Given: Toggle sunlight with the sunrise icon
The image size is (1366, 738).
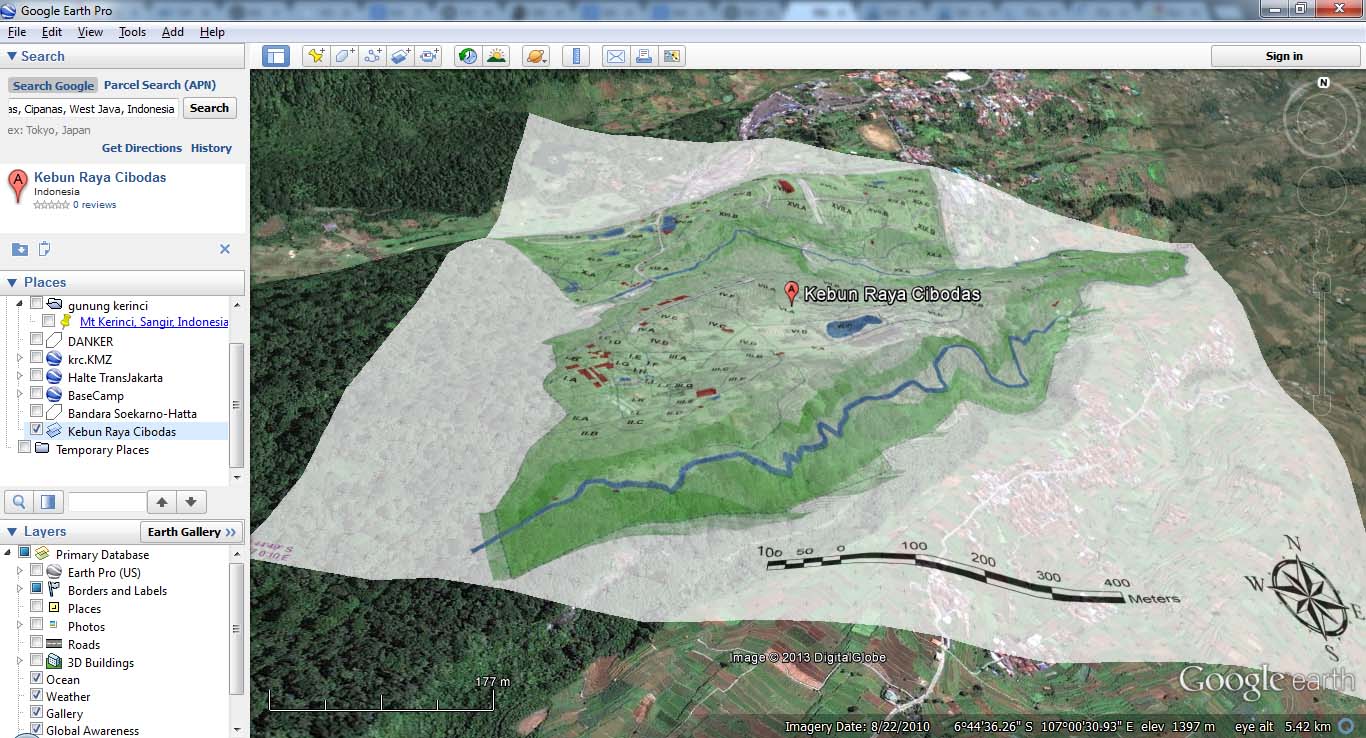Looking at the screenshot, I should coord(497,56).
